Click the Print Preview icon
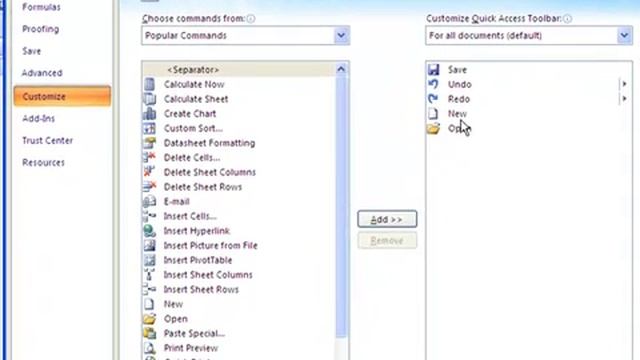640x360 pixels. pos(149,348)
